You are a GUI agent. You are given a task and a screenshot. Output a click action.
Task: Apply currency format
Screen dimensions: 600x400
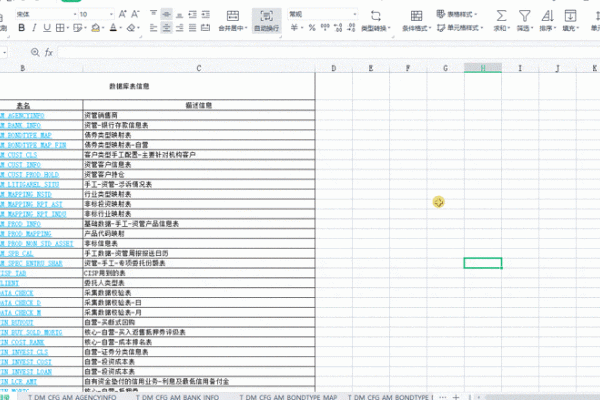(294, 27)
